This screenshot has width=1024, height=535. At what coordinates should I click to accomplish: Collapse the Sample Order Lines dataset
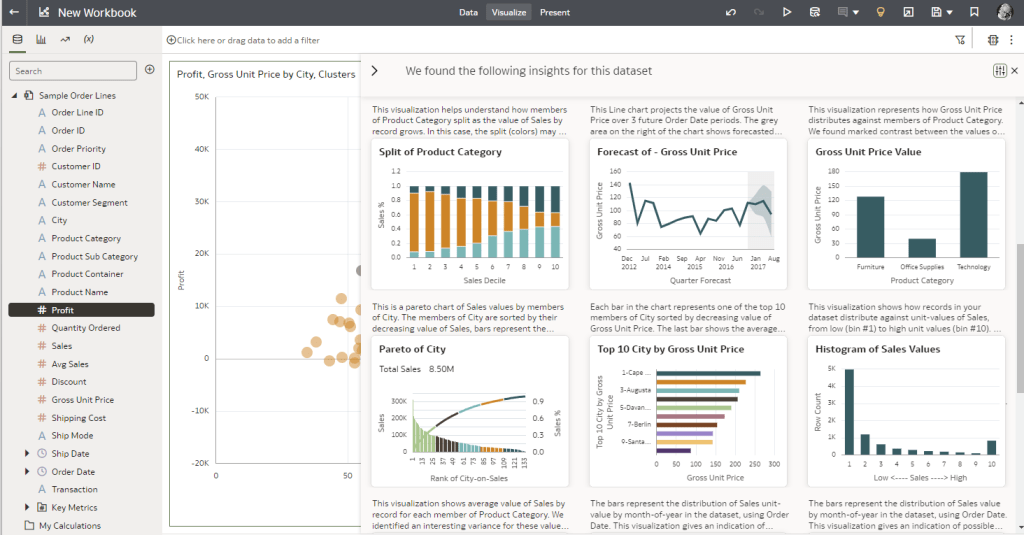(x=15, y=95)
